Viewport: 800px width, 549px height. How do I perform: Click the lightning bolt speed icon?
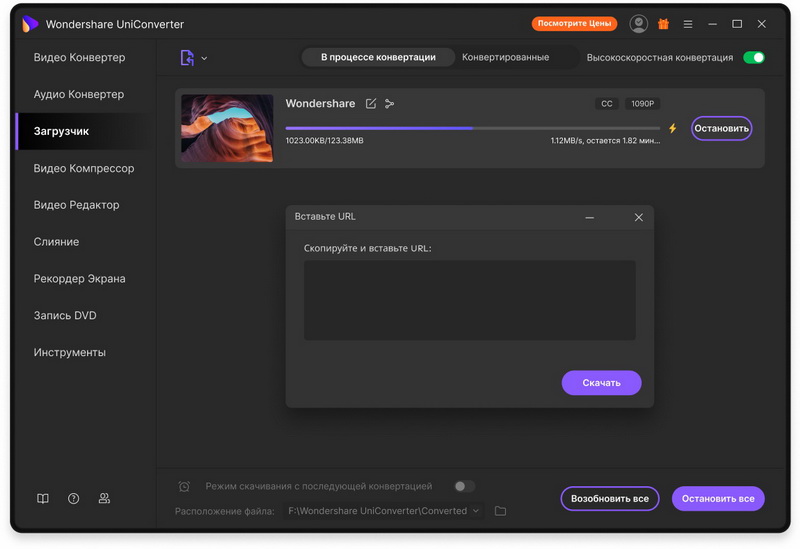tap(673, 128)
